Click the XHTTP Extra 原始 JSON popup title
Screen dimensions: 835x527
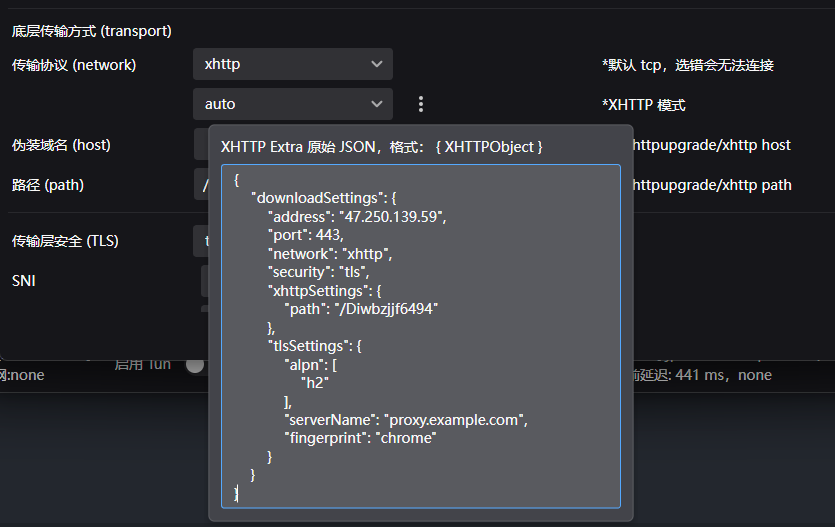(x=382, y=147)
